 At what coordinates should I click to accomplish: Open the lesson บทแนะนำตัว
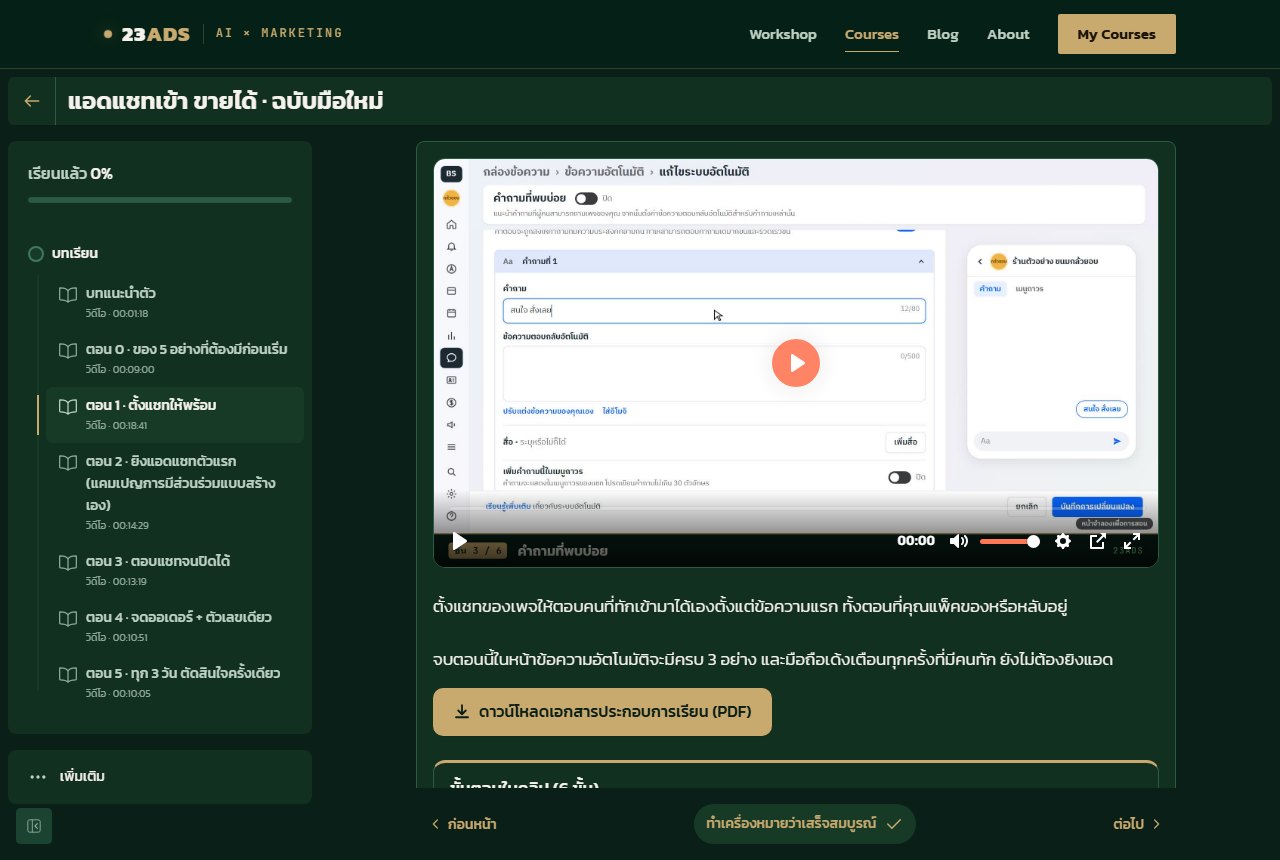[175, 302]
